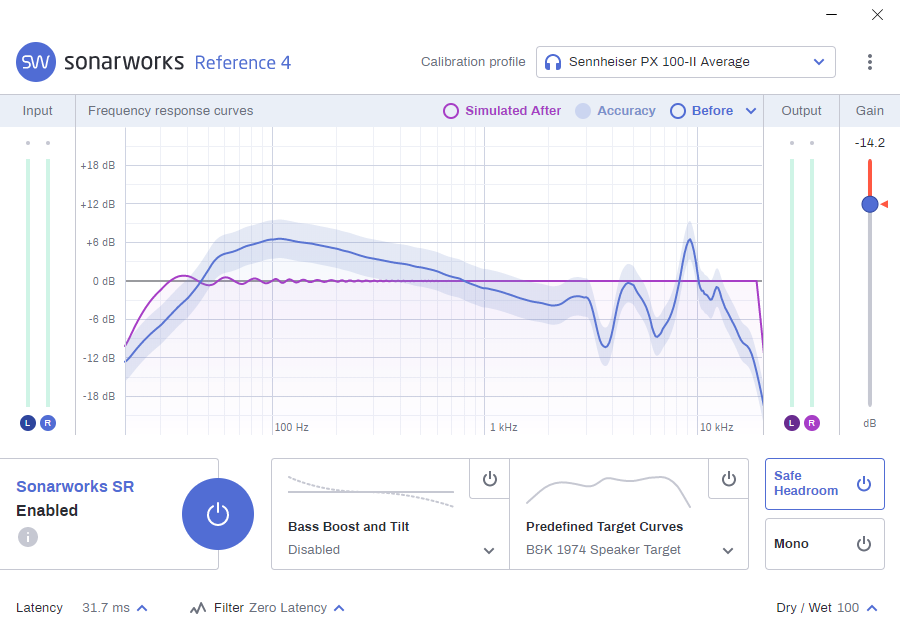Screen dimensions: 900x617
Task: Click the headphone icon in calibration profile
Action: [x=553, y=62]
